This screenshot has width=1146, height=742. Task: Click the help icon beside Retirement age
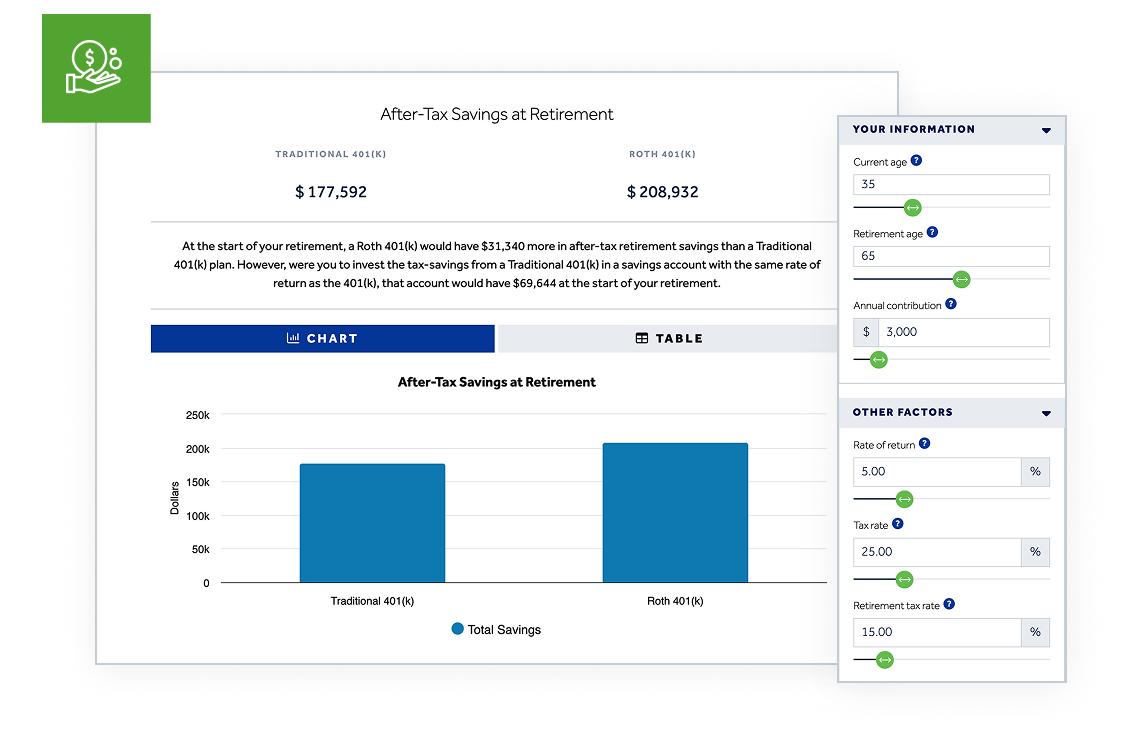coord(933,232)
